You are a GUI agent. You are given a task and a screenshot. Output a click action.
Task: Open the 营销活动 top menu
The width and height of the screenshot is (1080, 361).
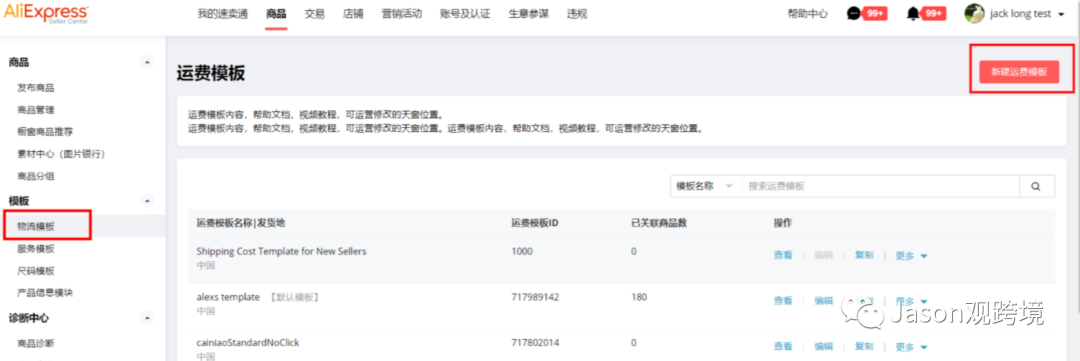[402, 14]
